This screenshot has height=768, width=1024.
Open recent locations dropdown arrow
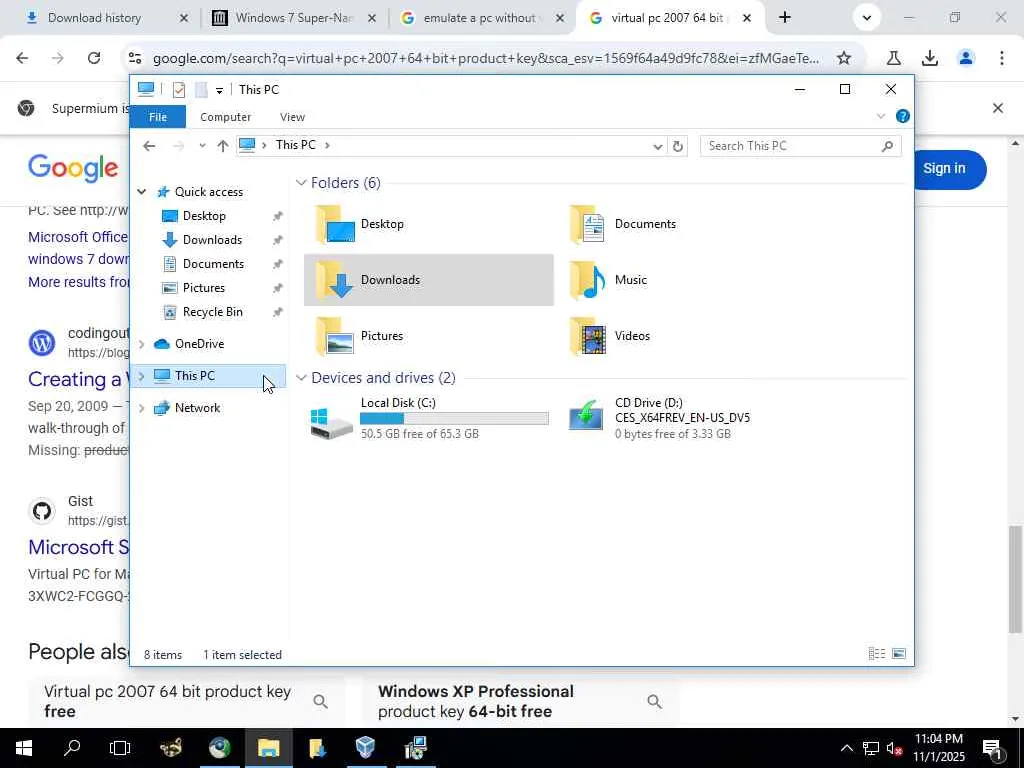[202, 146]
